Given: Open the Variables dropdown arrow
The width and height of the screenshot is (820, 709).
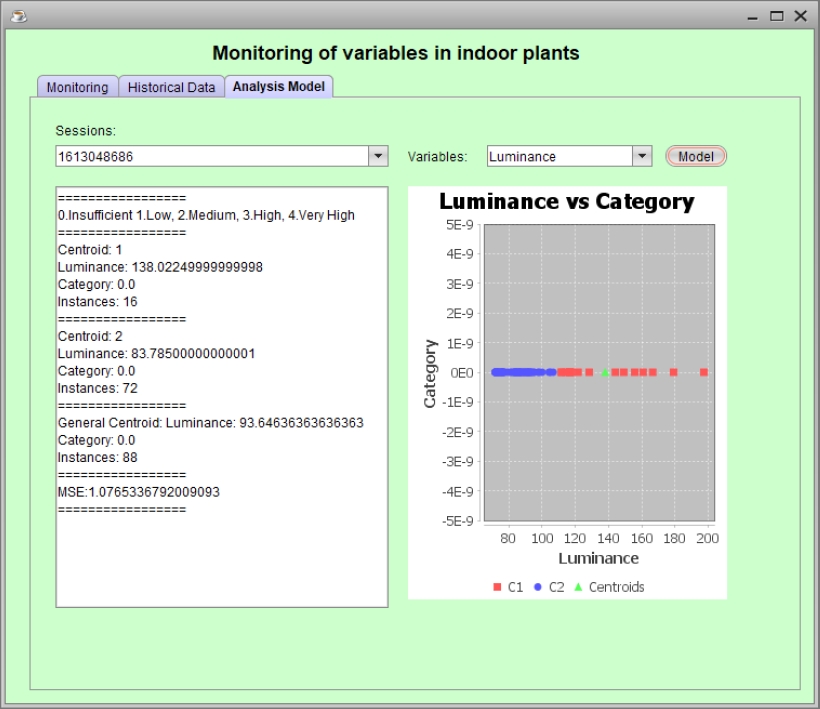Looking at the screenshot, I should [641, 157].
